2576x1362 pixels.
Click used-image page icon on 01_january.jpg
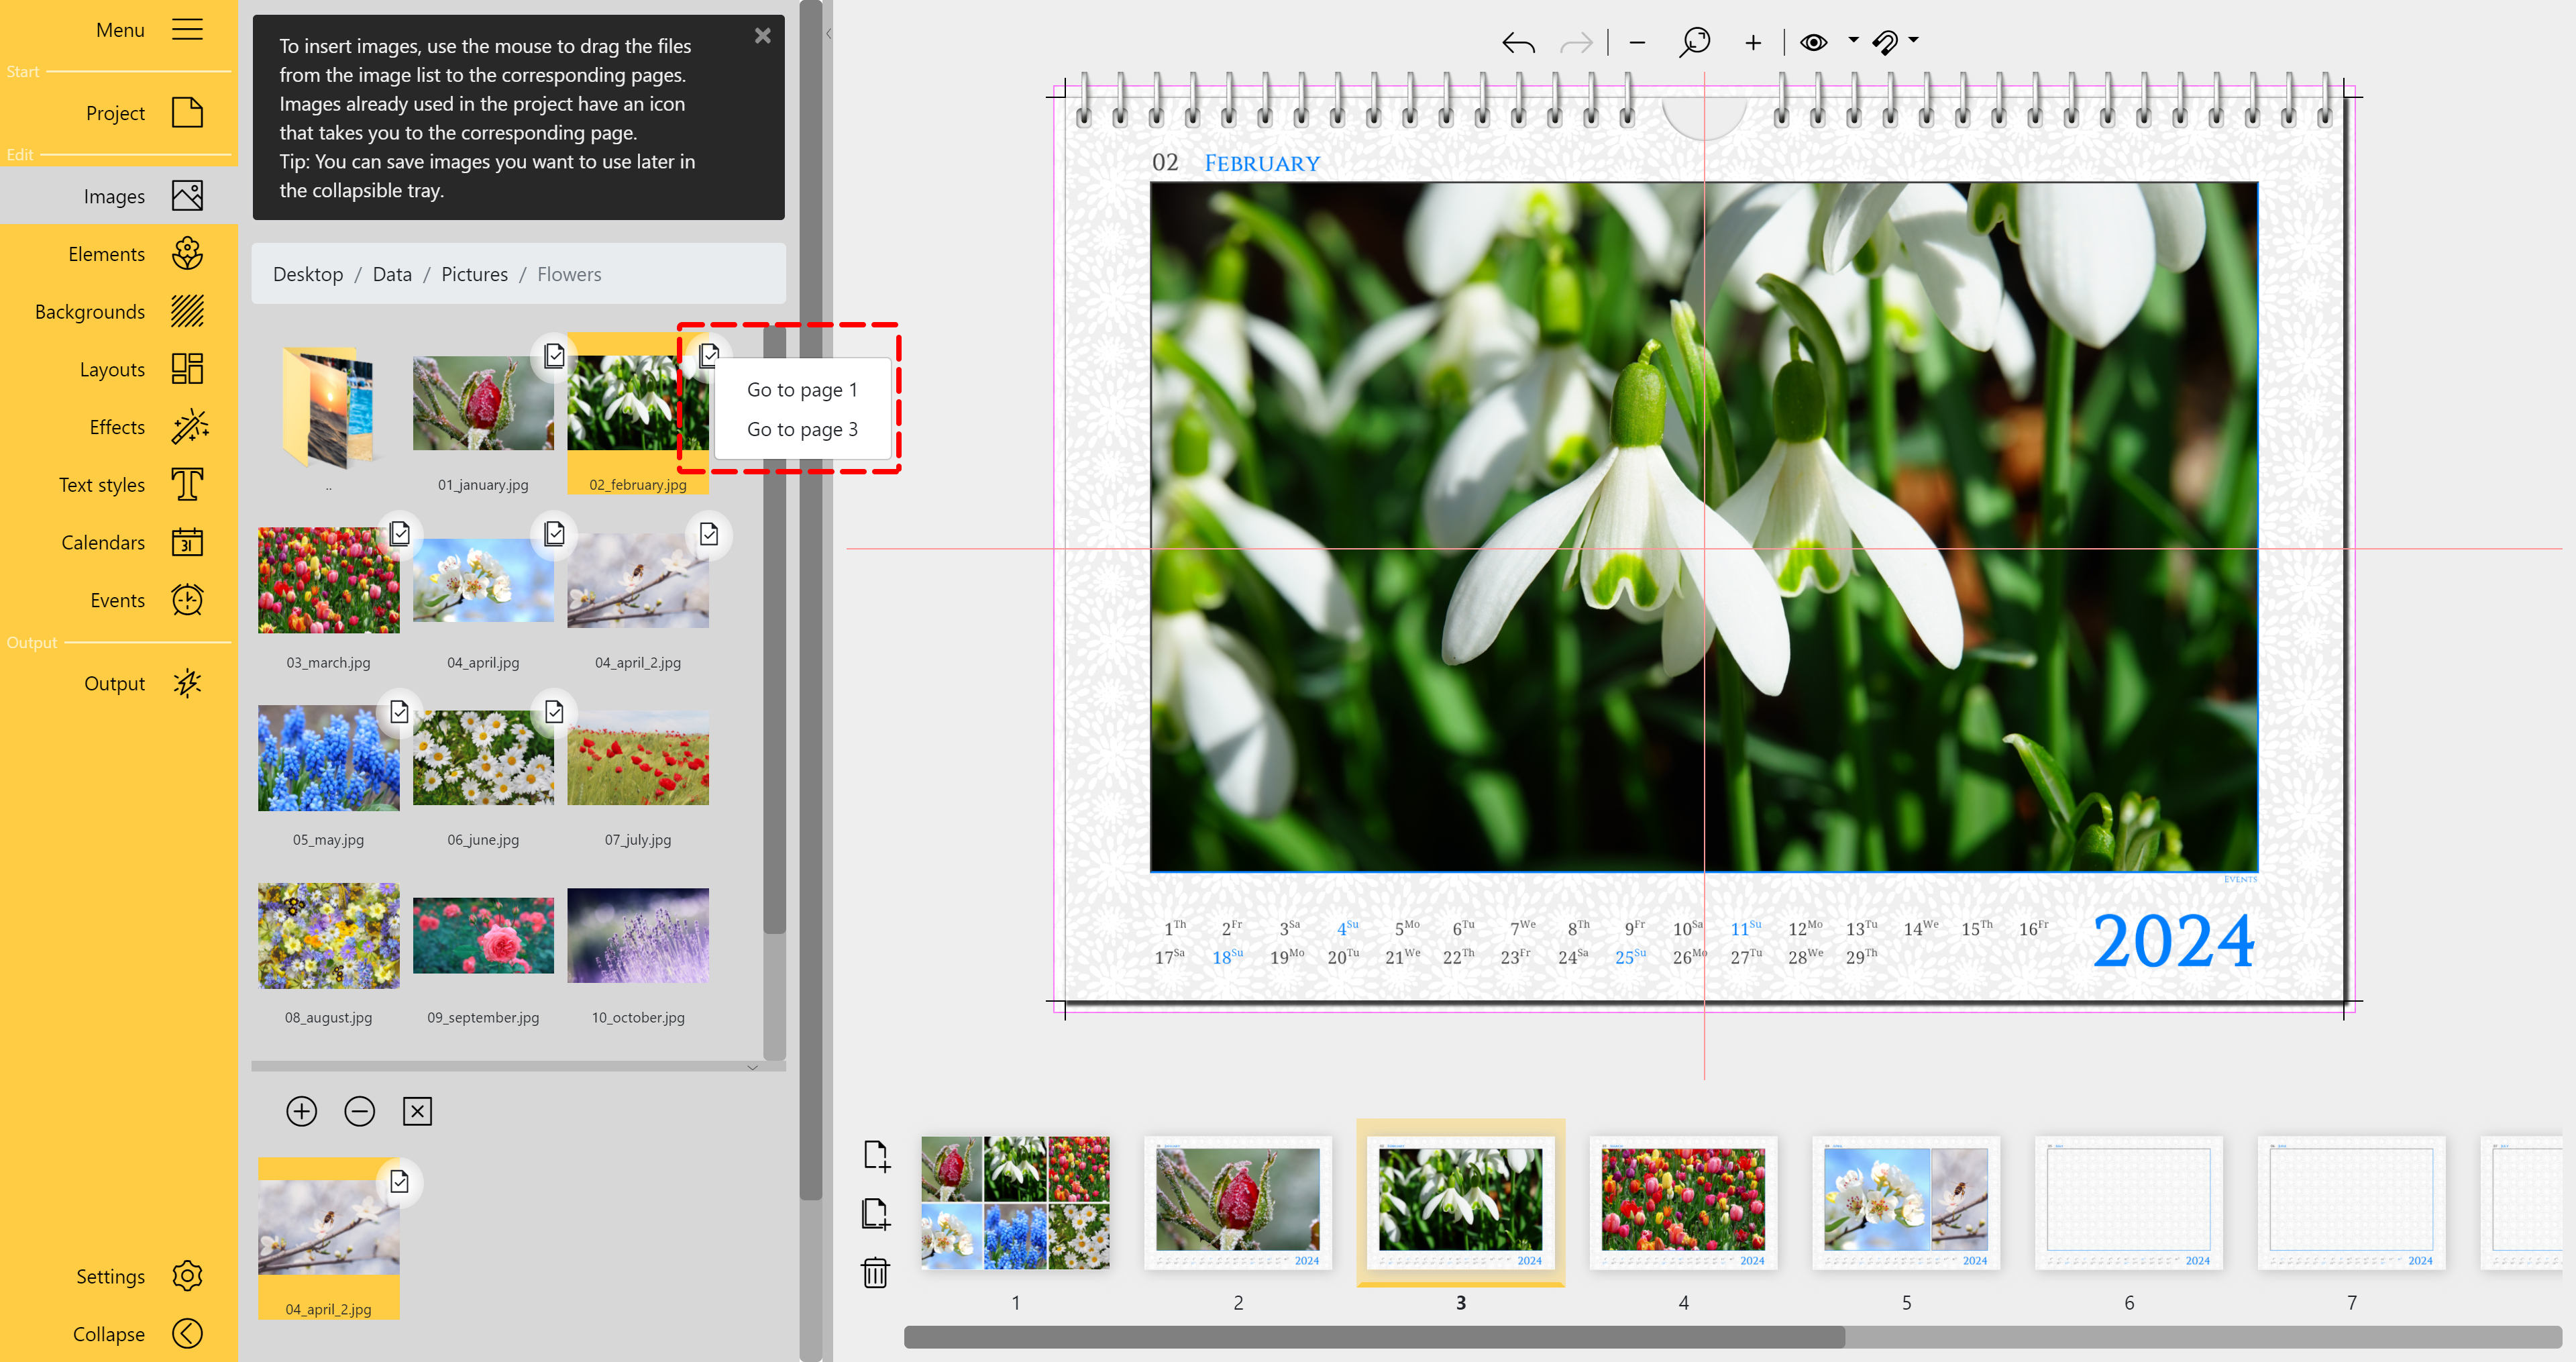pos(554,355)
